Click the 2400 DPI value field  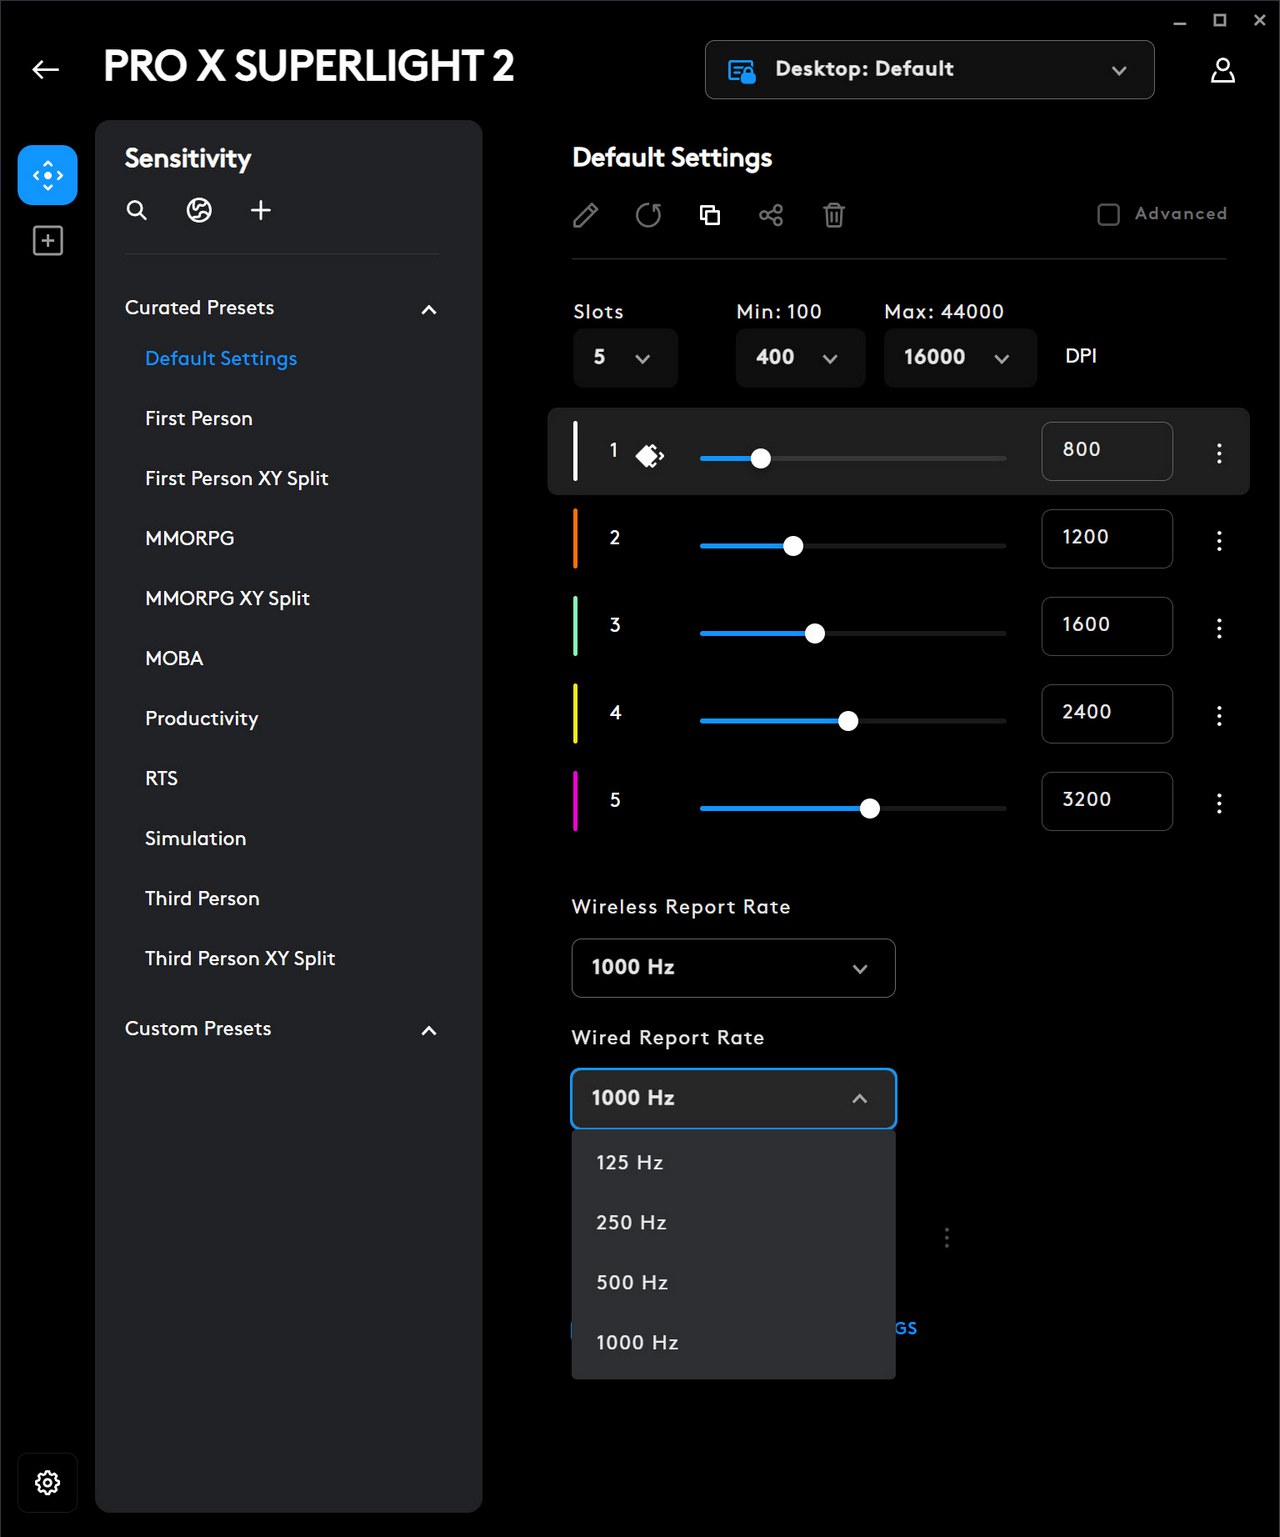(1107, 714)
